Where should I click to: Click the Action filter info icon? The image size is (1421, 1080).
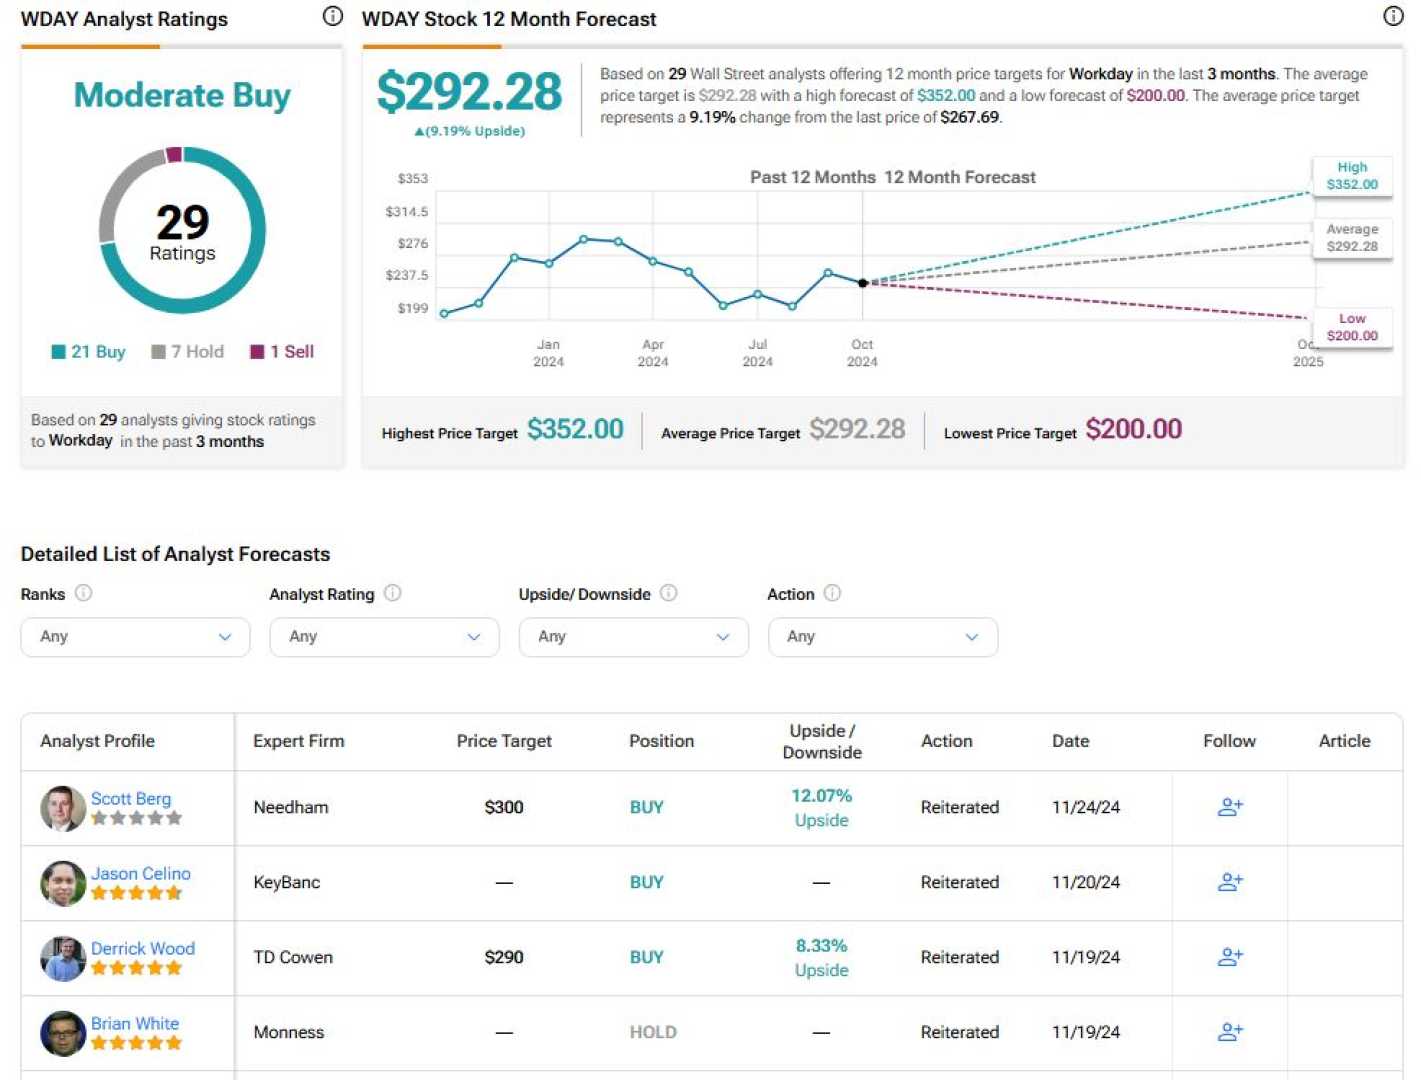click(832, 593)
